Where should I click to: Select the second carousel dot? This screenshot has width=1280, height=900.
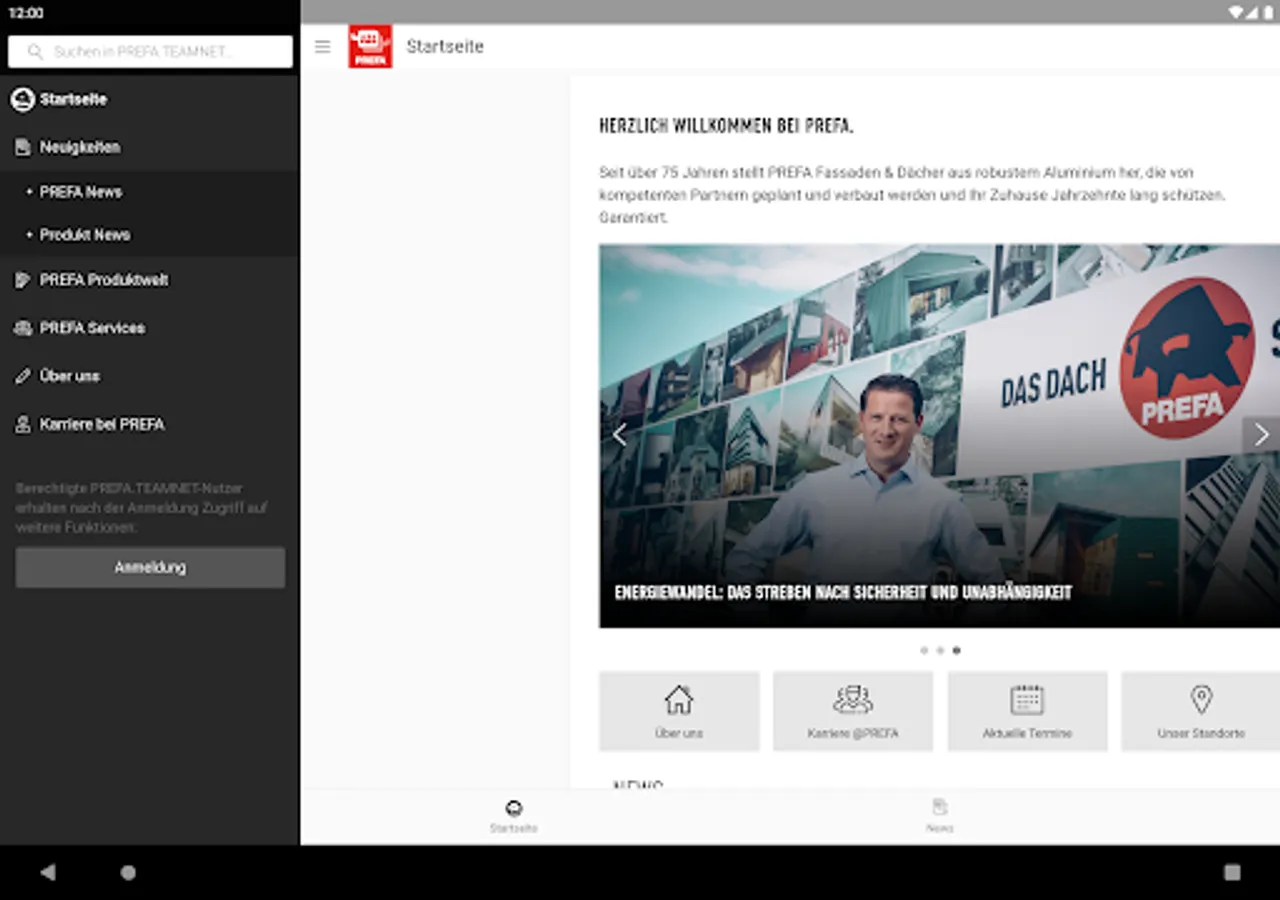click(940, 650)
